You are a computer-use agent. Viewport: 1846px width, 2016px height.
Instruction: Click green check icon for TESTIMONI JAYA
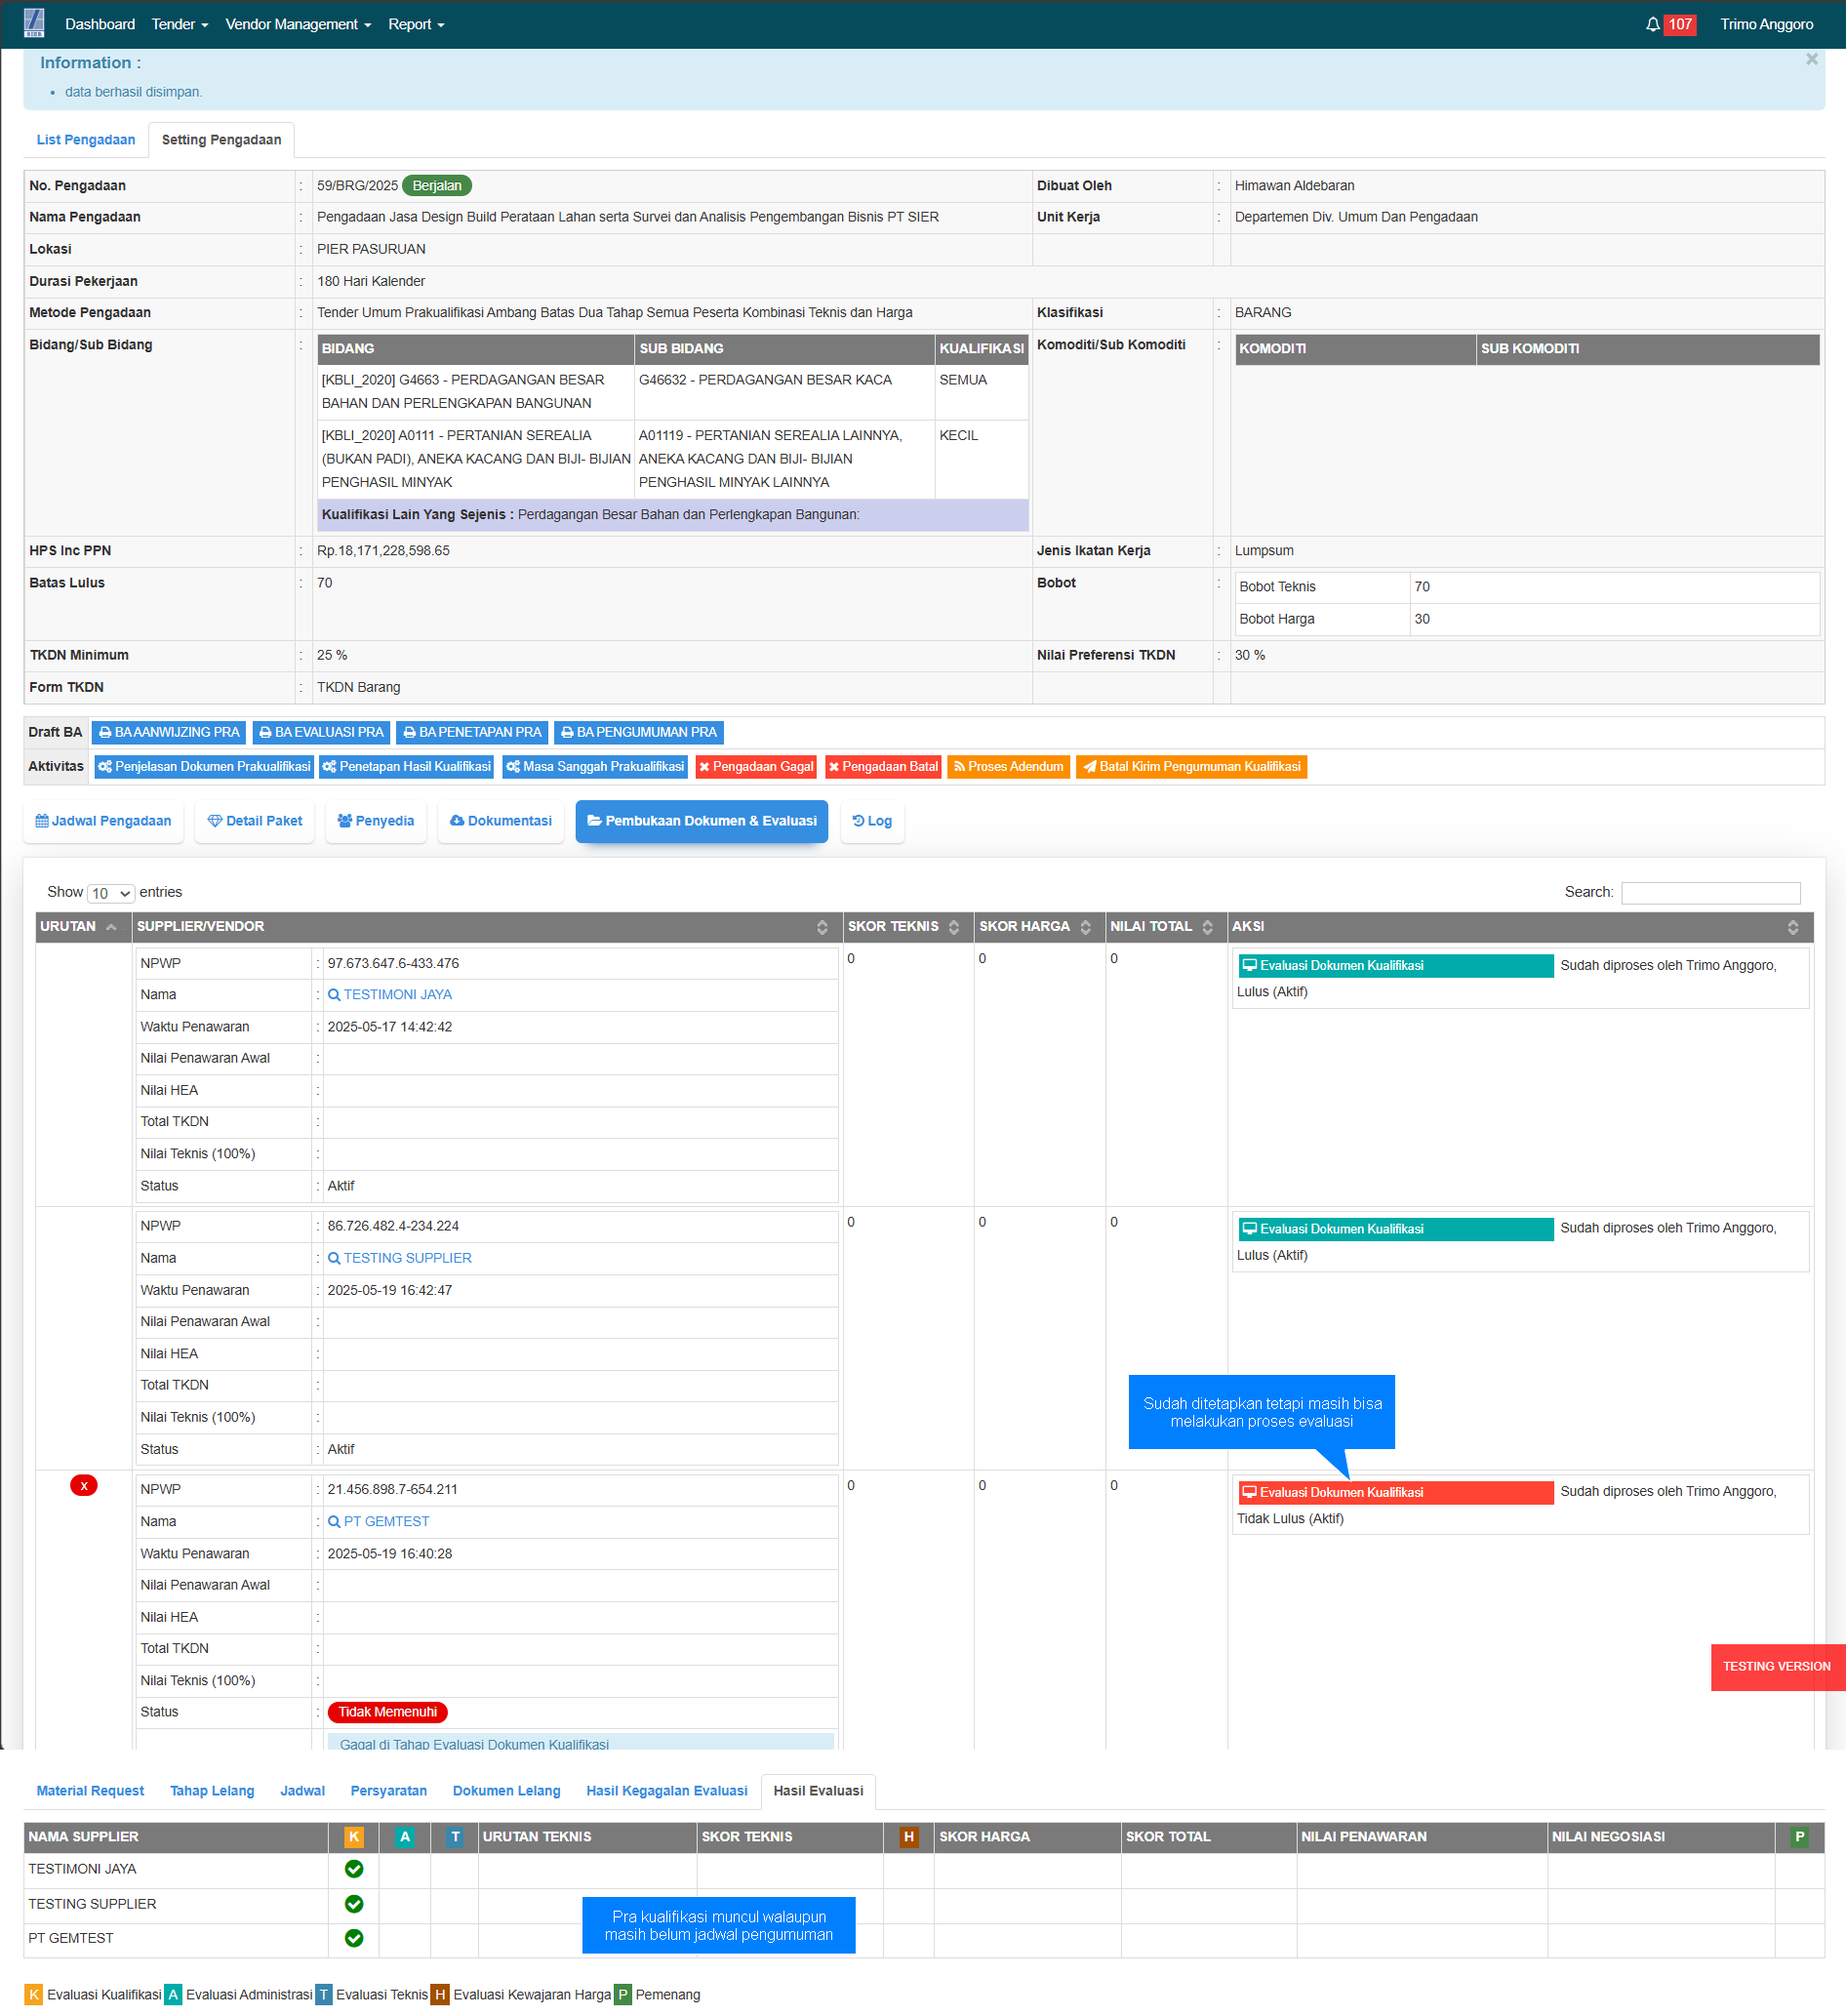354,1868
